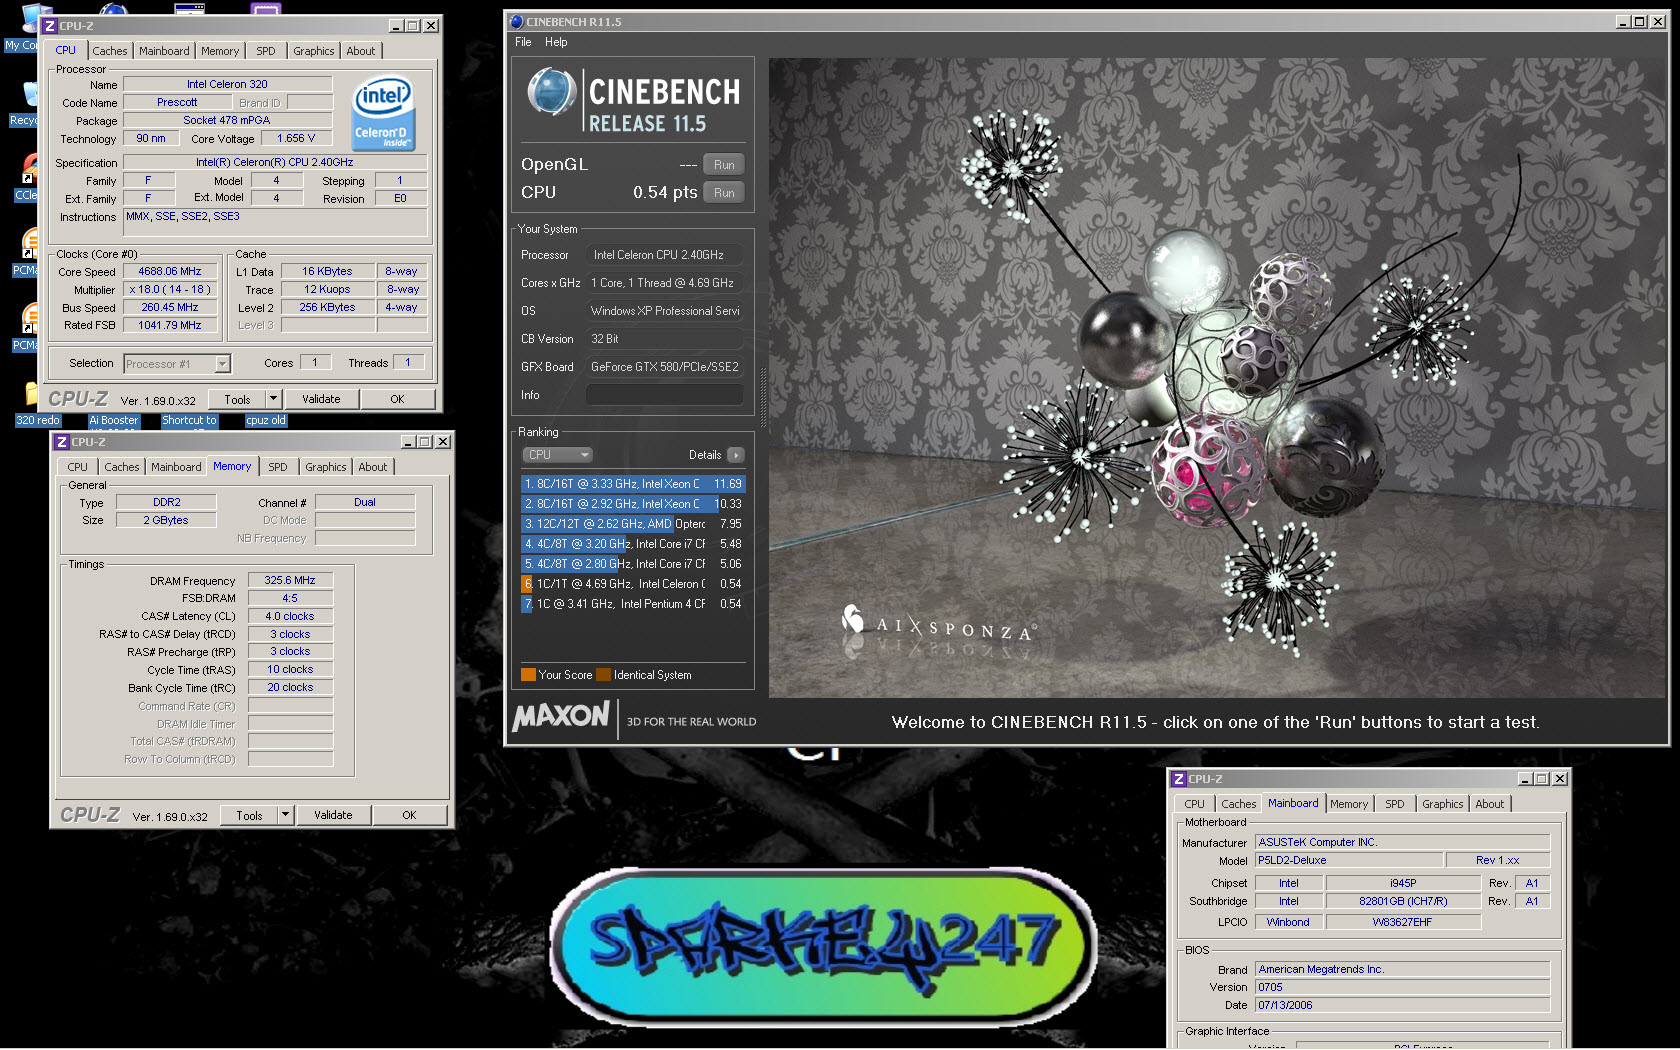Open the File menu in Cinebench
1680x1050 pixels.
pyautogui.click(x=523, y=42)
